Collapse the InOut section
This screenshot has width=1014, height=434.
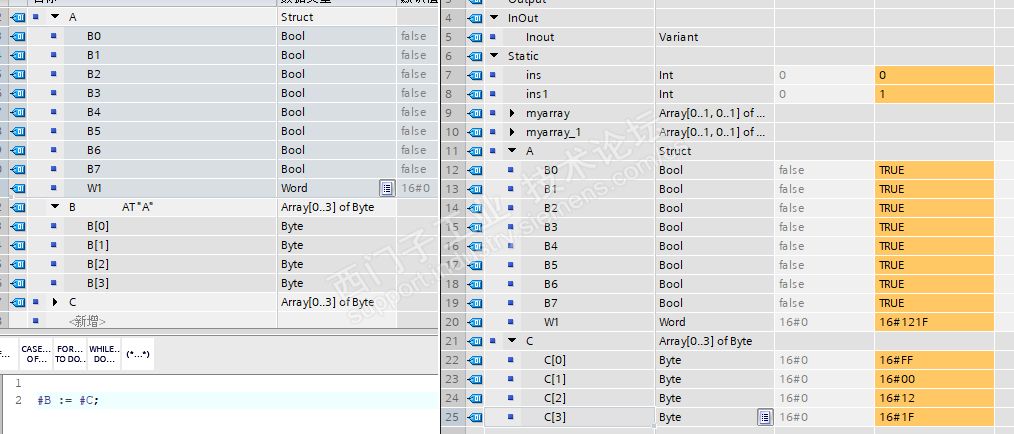click(494, 18)
